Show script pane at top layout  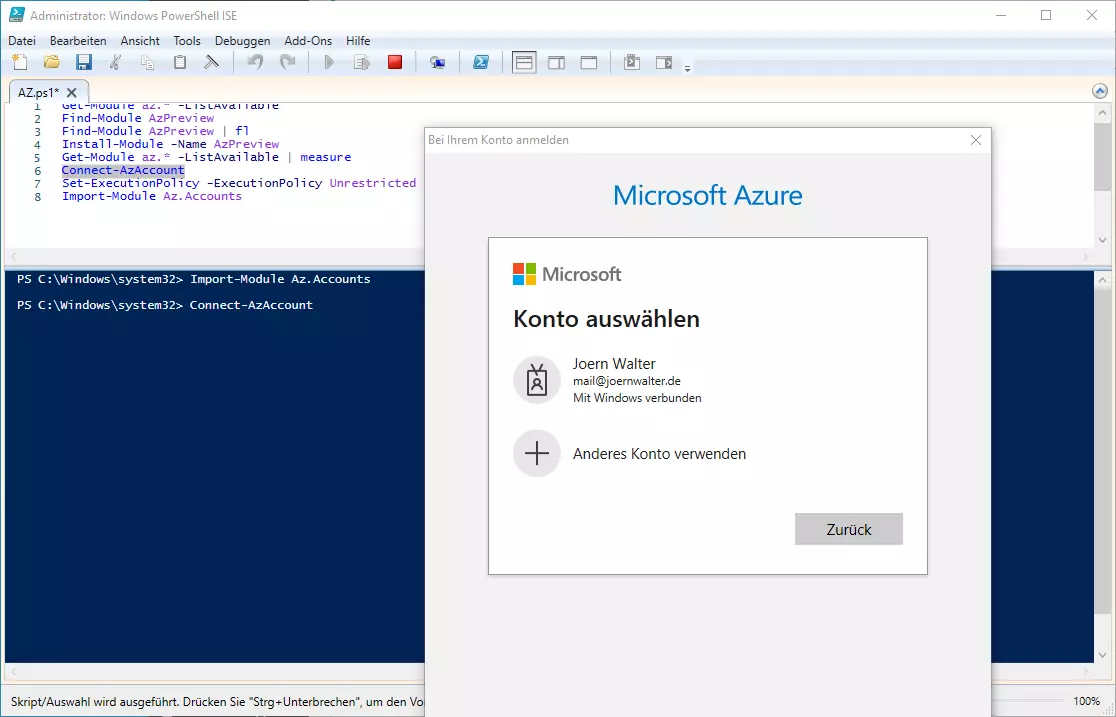(x=524, y=62)
